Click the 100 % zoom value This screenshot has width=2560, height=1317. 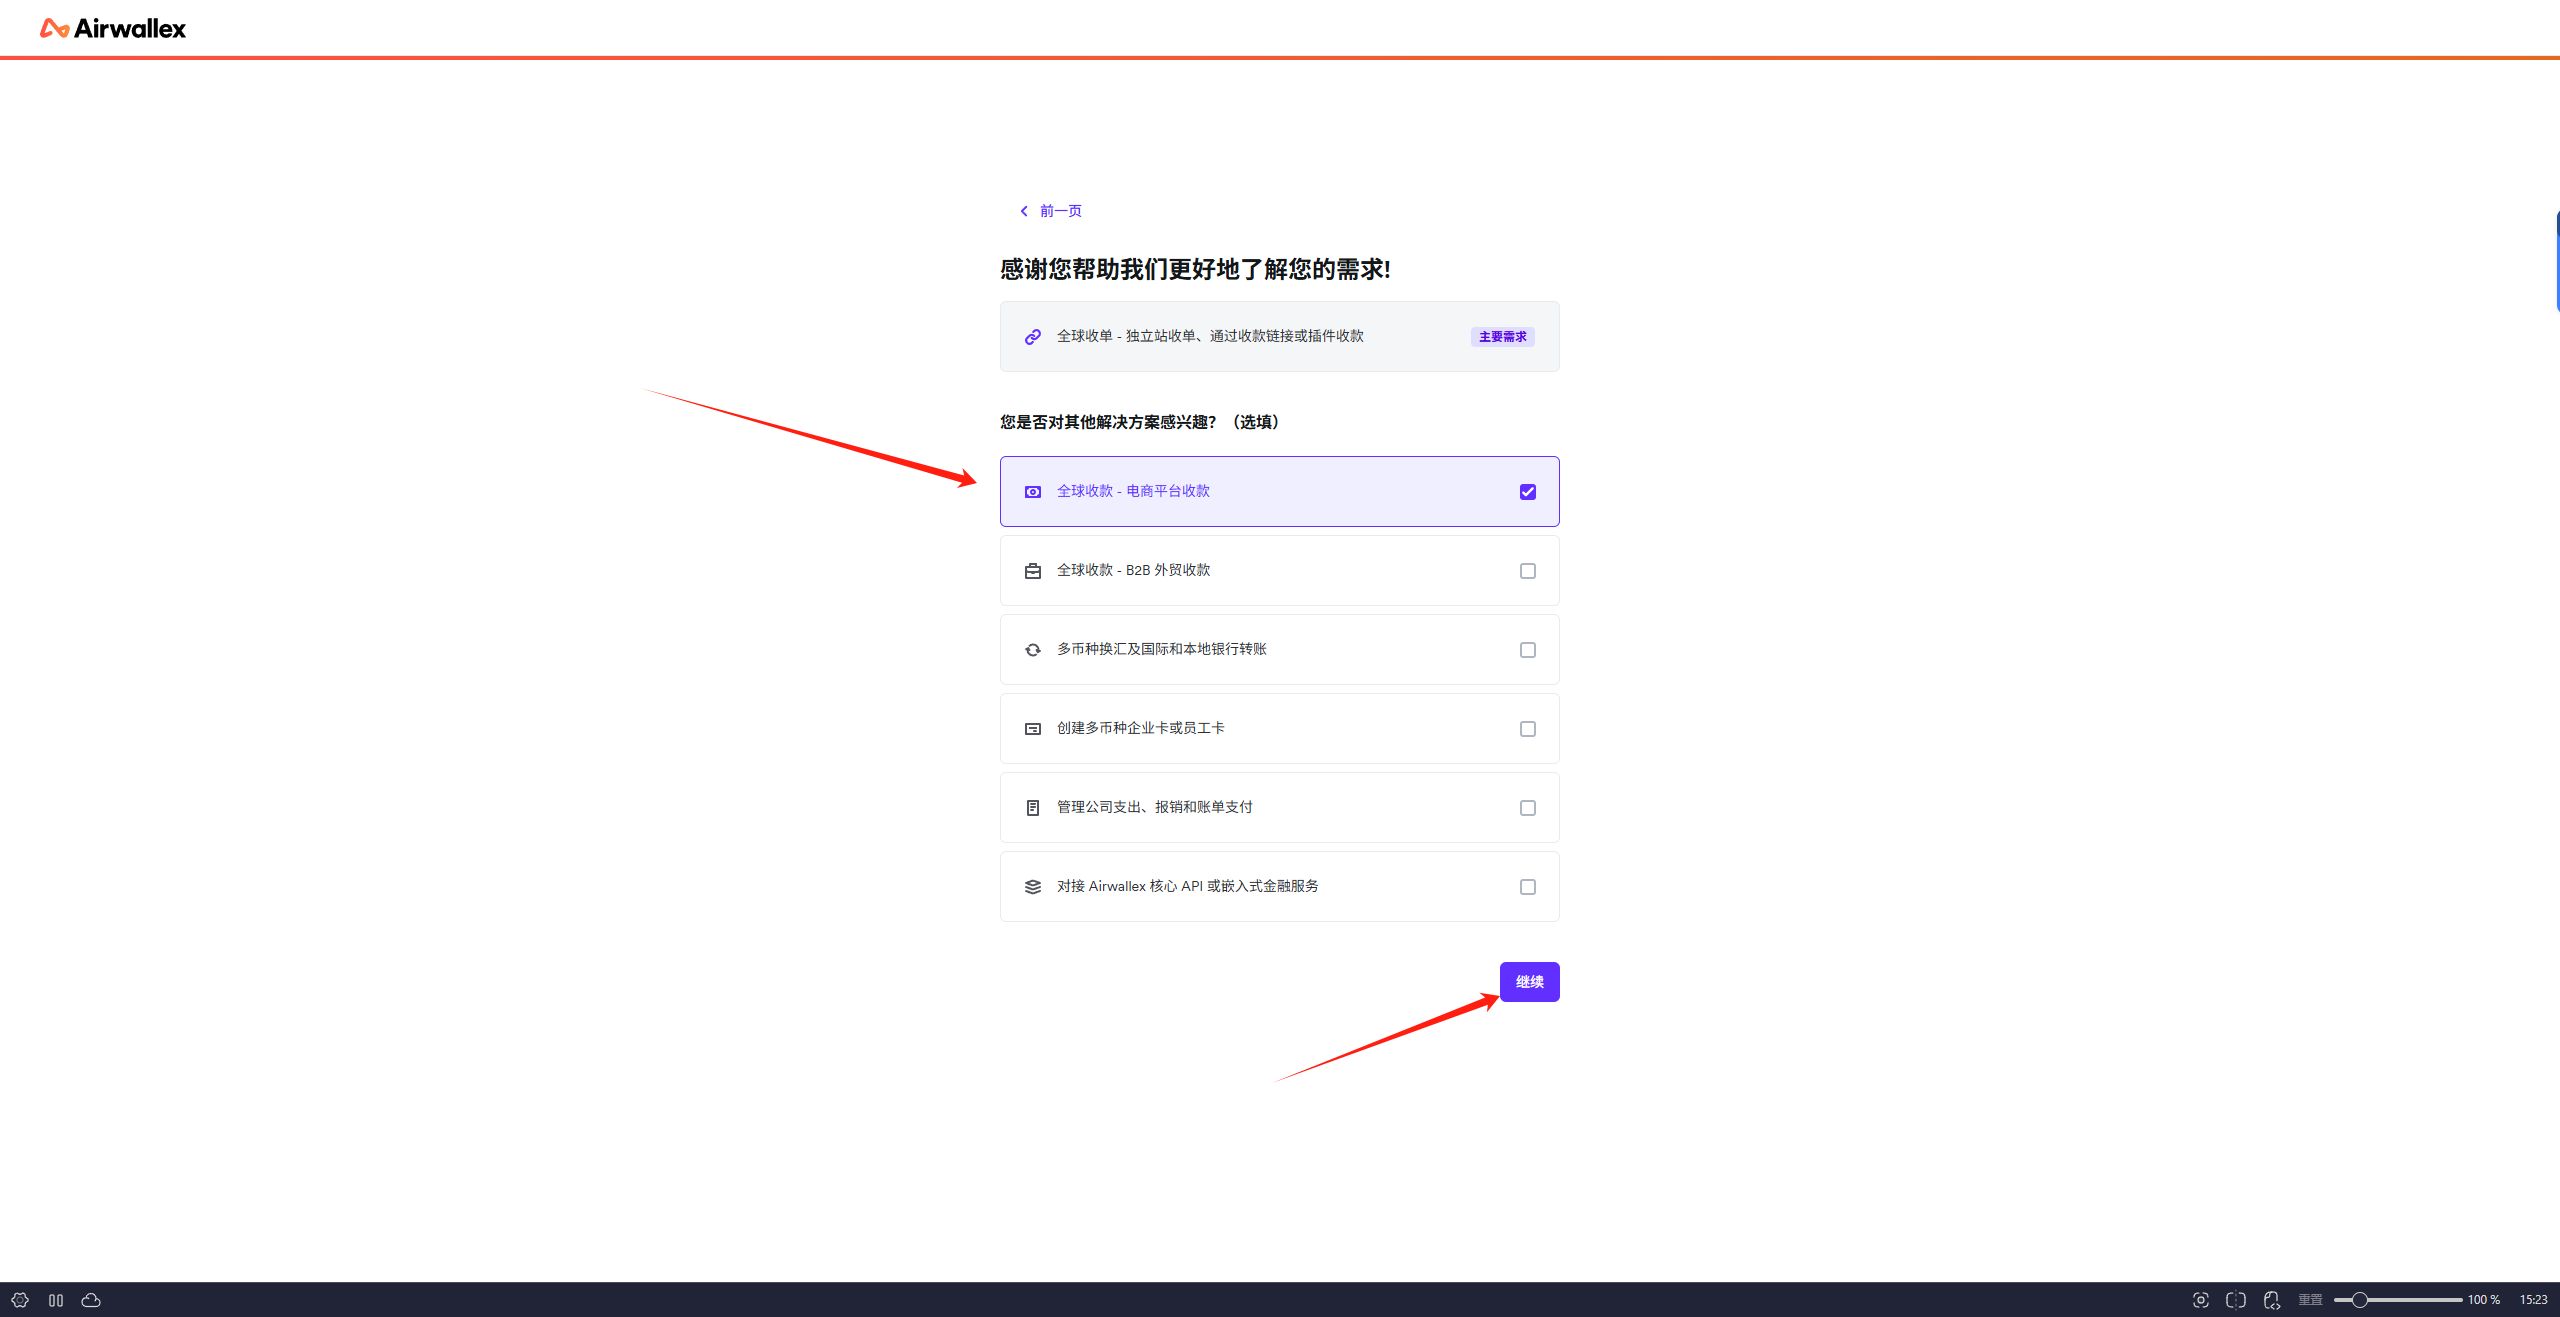pyautogui.click(x=2484, y=1300)
